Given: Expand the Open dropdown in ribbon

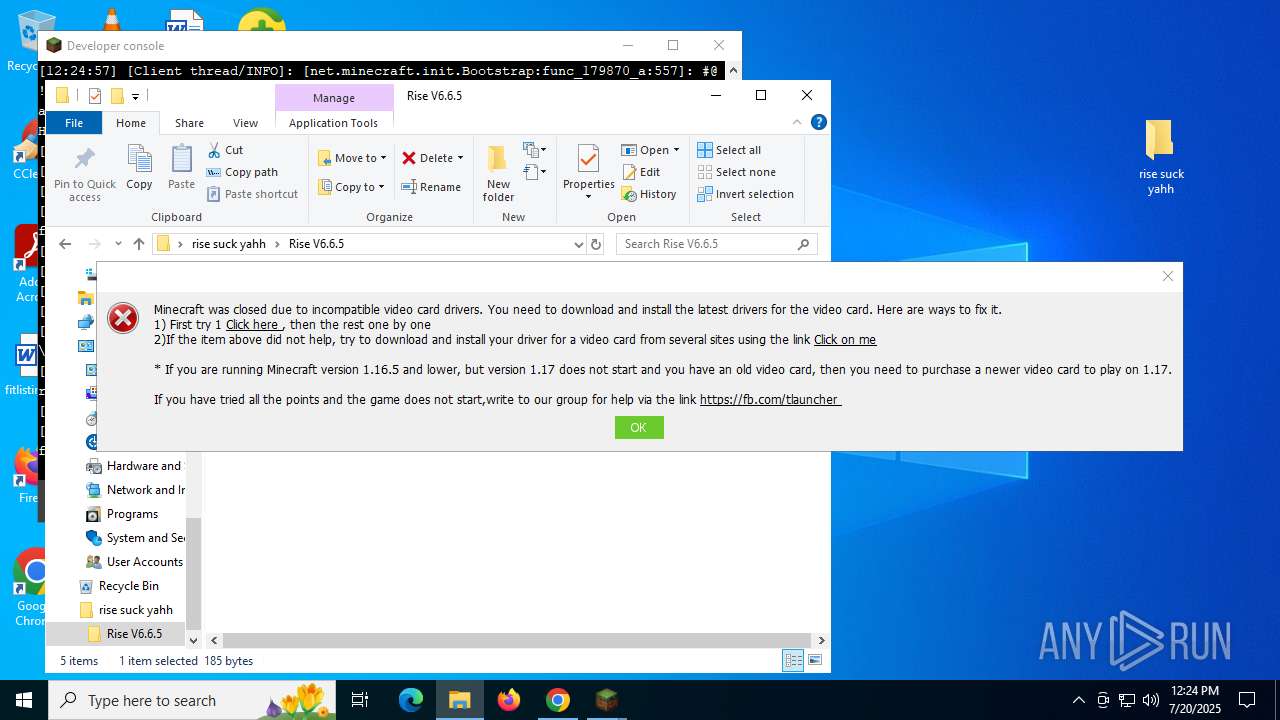Looking at the screenshot, I should click(x=676, y=150).
